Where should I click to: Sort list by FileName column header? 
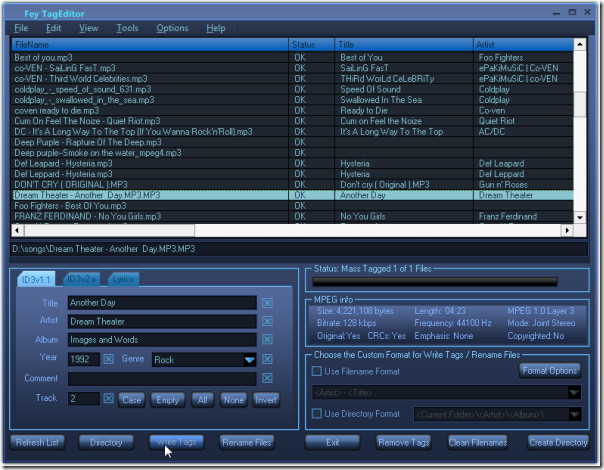[x=150, y=45]
